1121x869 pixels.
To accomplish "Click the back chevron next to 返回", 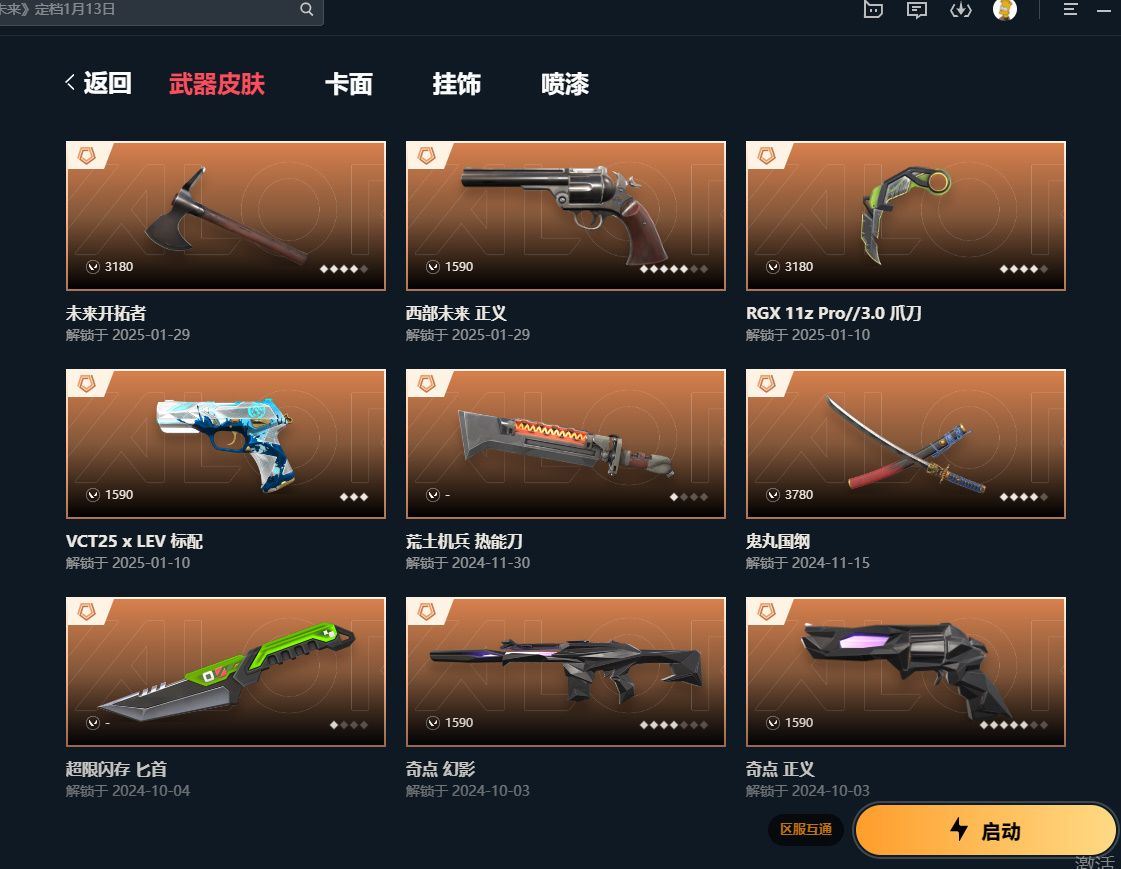I will 70,82.
